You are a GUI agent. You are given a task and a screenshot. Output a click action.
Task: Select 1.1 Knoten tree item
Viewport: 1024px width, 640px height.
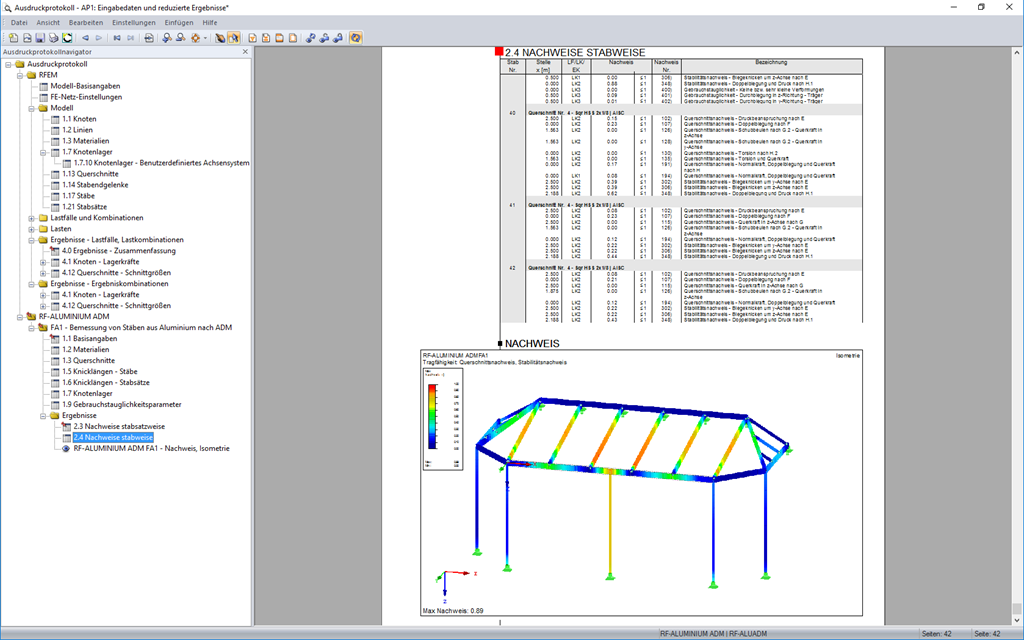(x=79, y=119)
